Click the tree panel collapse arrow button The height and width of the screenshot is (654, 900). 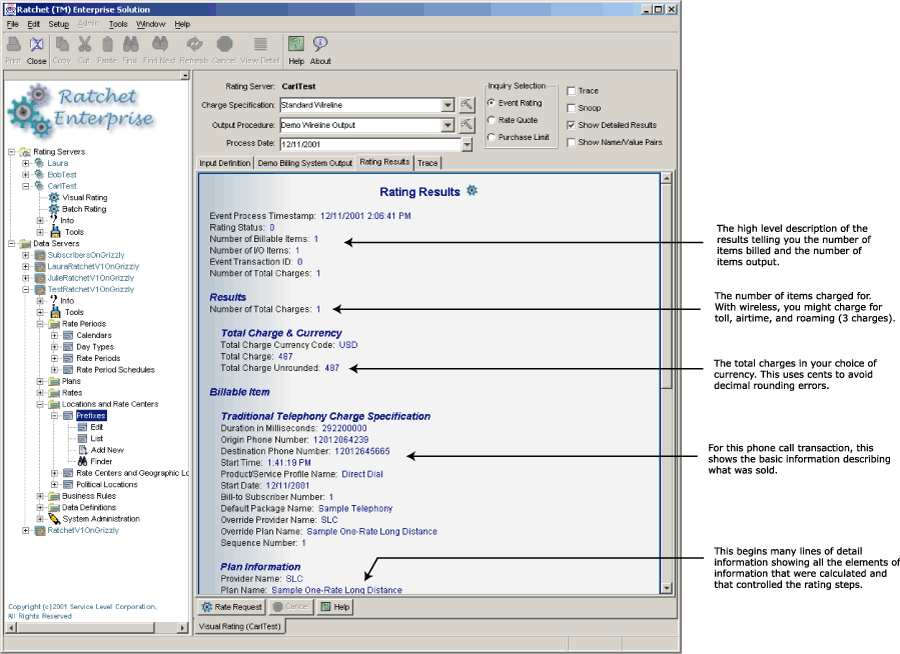coord(185,75)
